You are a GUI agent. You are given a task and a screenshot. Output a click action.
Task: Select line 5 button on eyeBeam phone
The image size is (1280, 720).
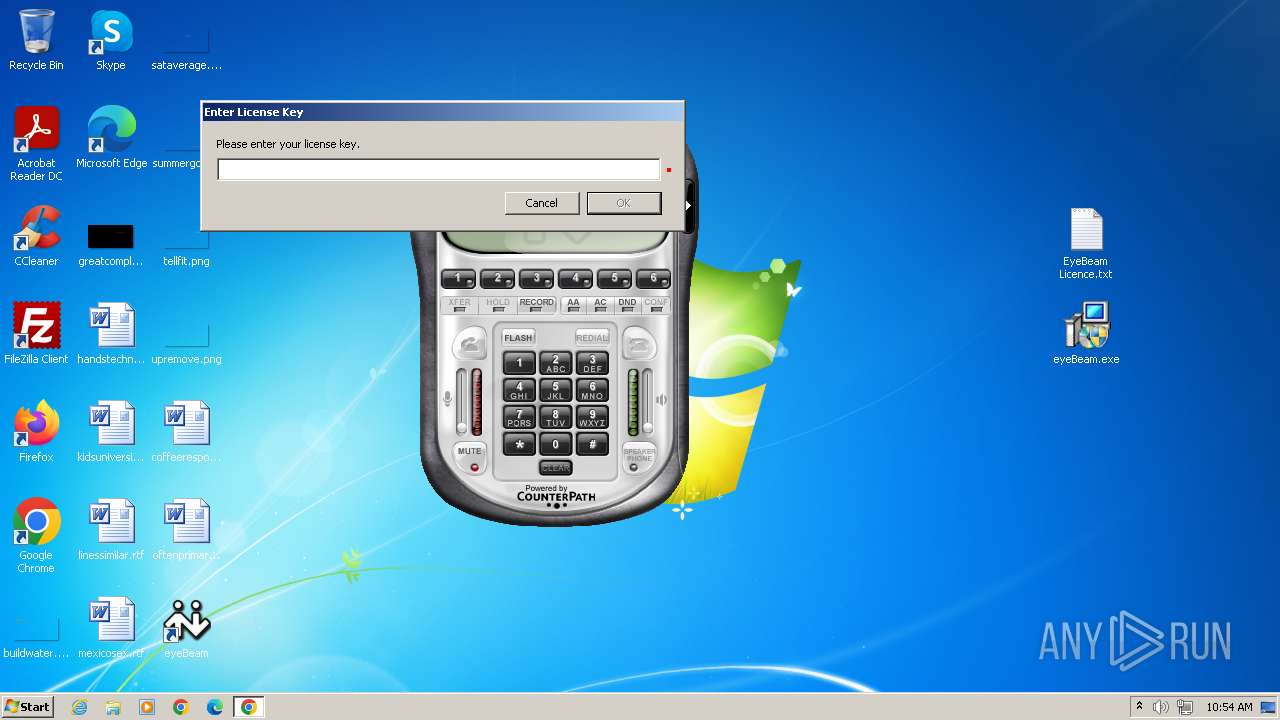point(614,278)
